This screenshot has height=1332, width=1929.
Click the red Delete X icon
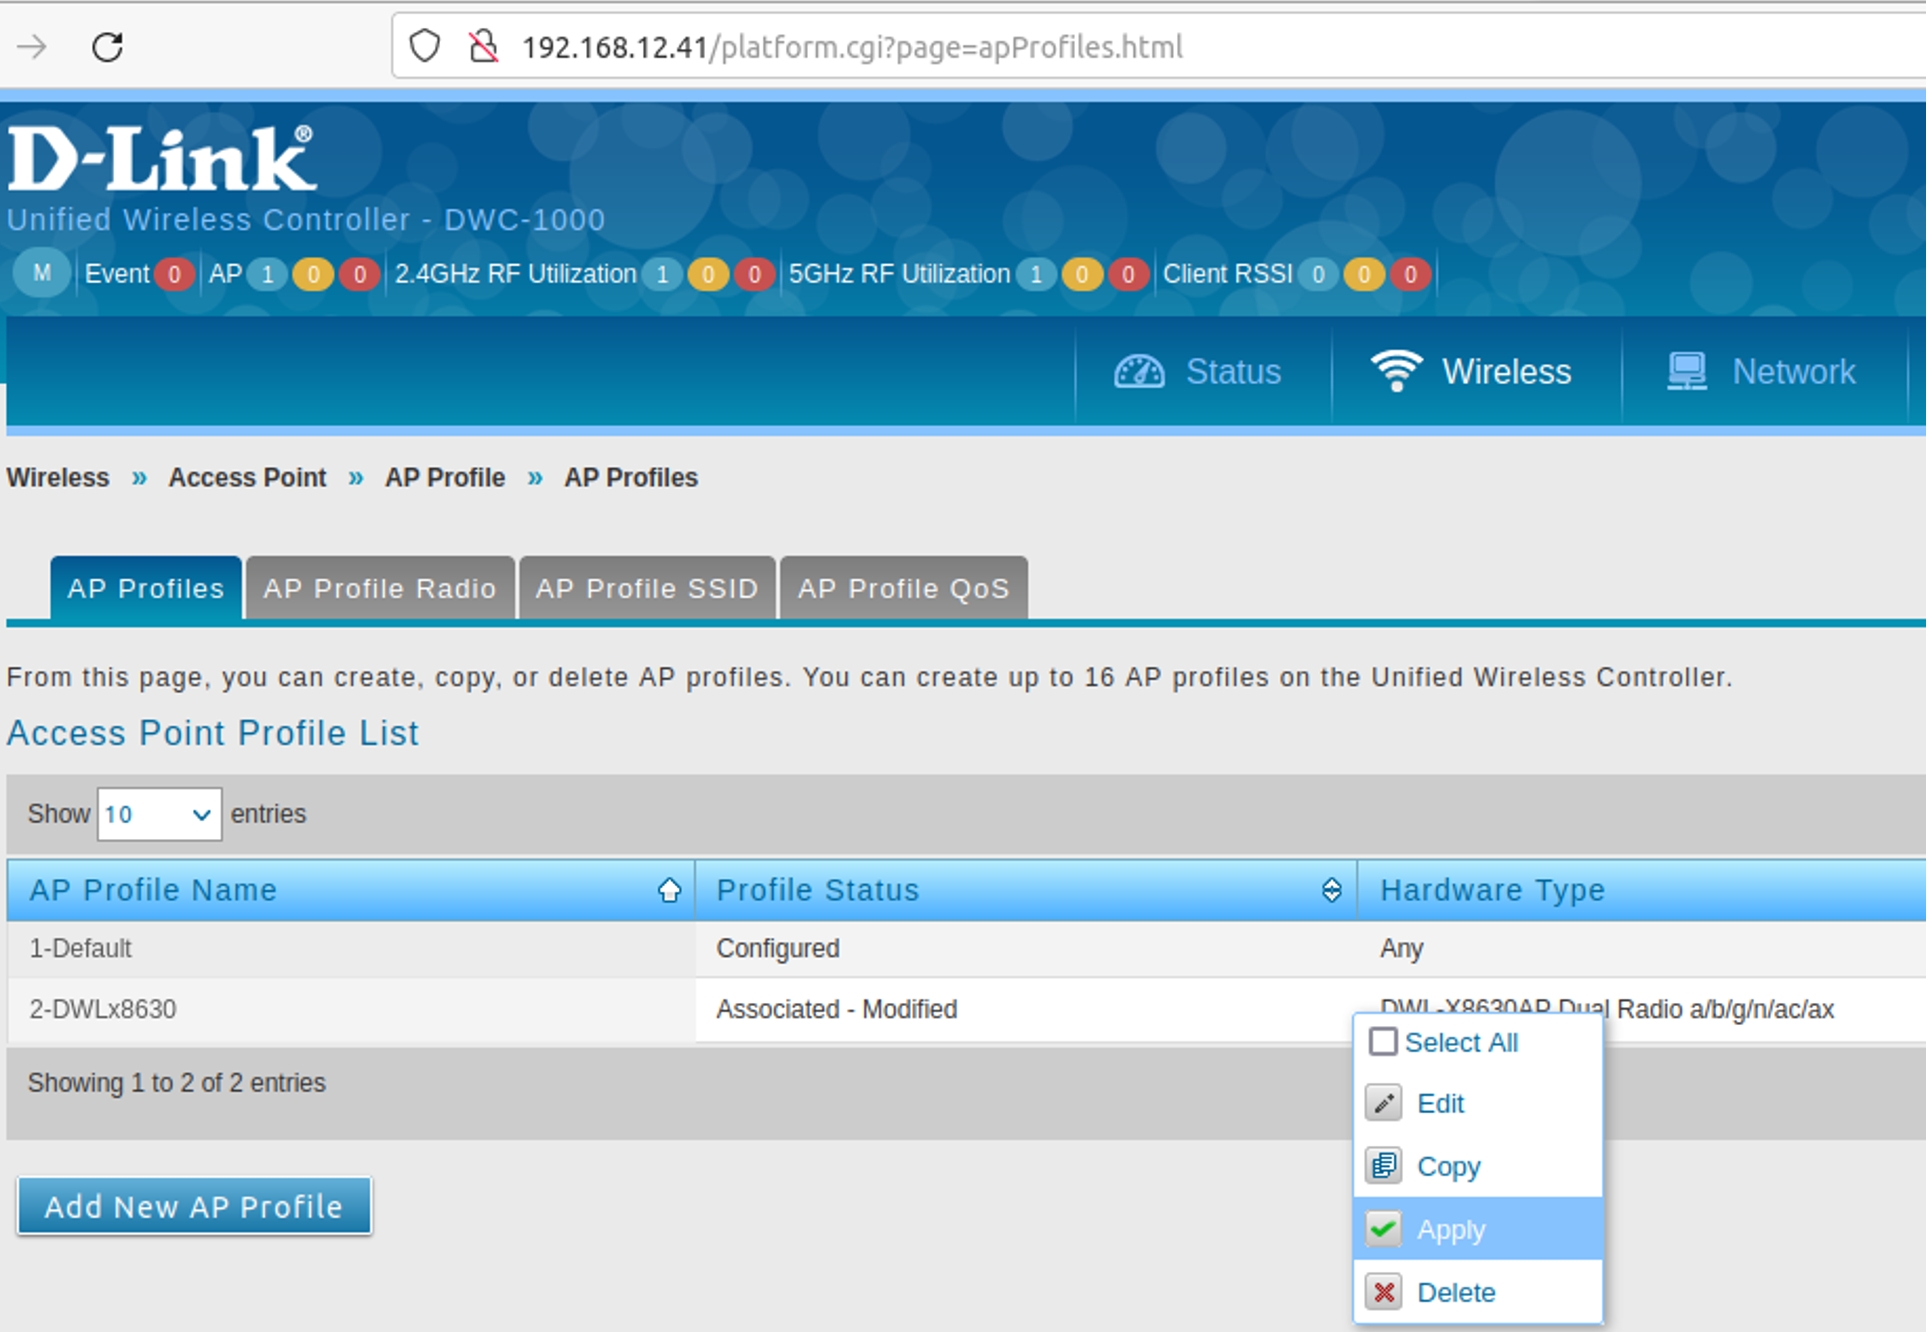[1384, 1292]
